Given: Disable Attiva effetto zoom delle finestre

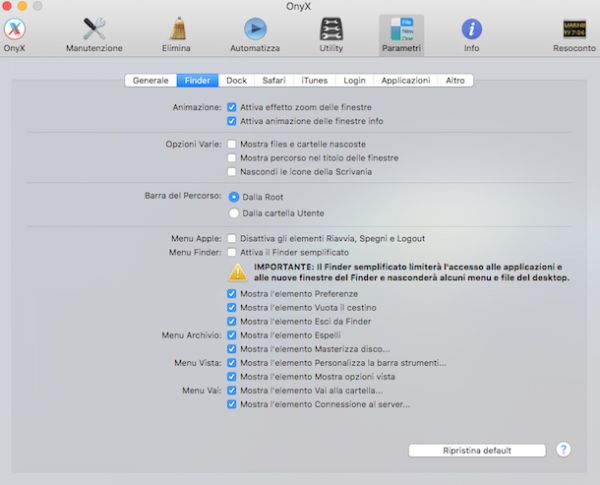Looking at the screenshot, I should (x=232, y=107).
